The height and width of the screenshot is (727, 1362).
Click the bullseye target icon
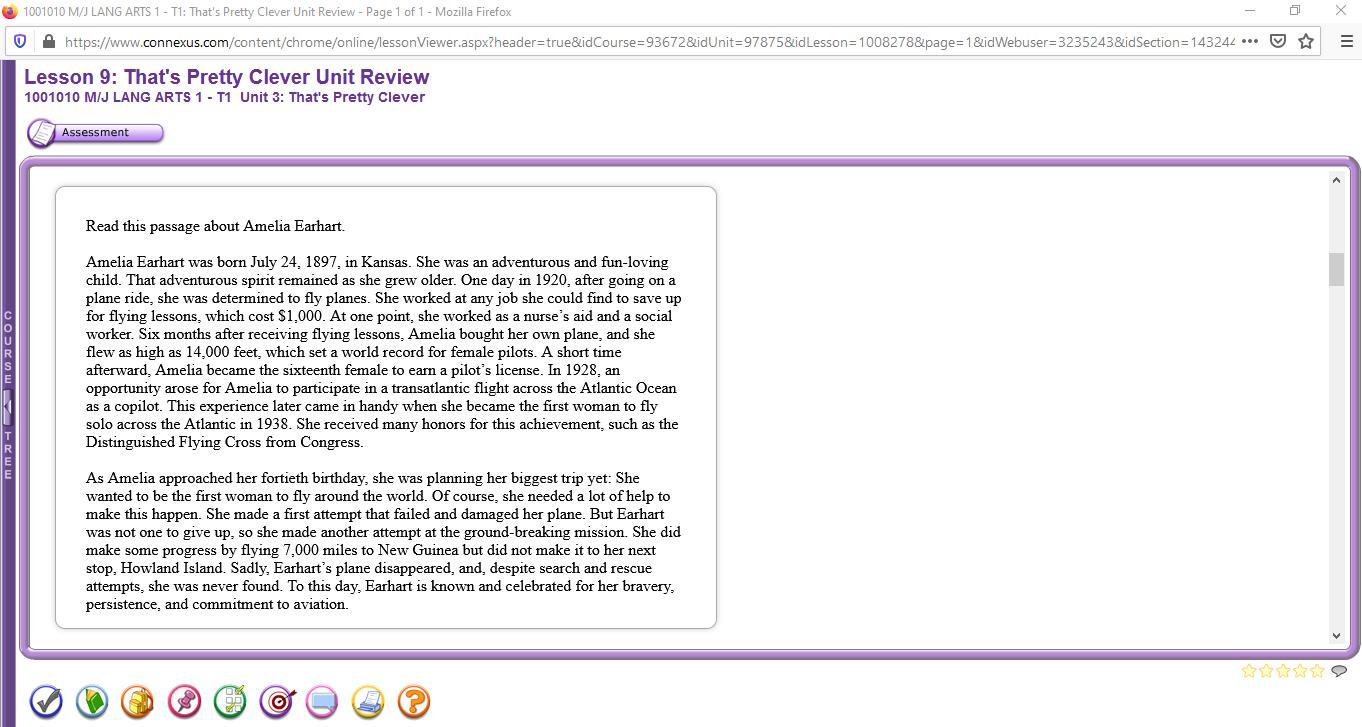(x=277, y=702)
